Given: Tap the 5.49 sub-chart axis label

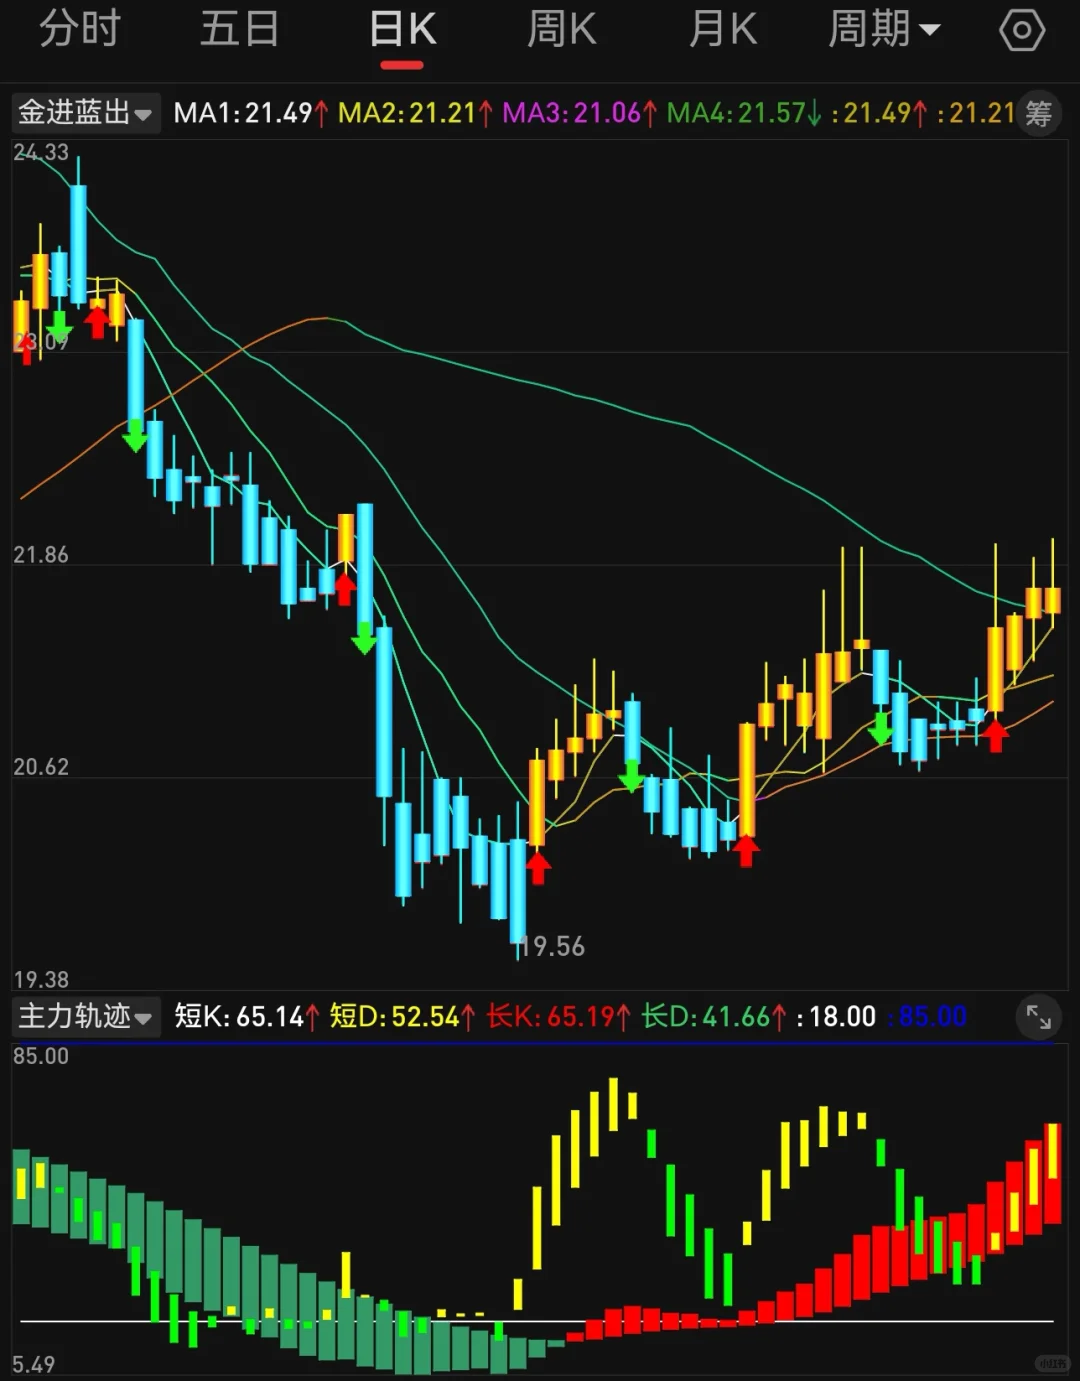Looking at the screenshot, I should [33, 1365].
